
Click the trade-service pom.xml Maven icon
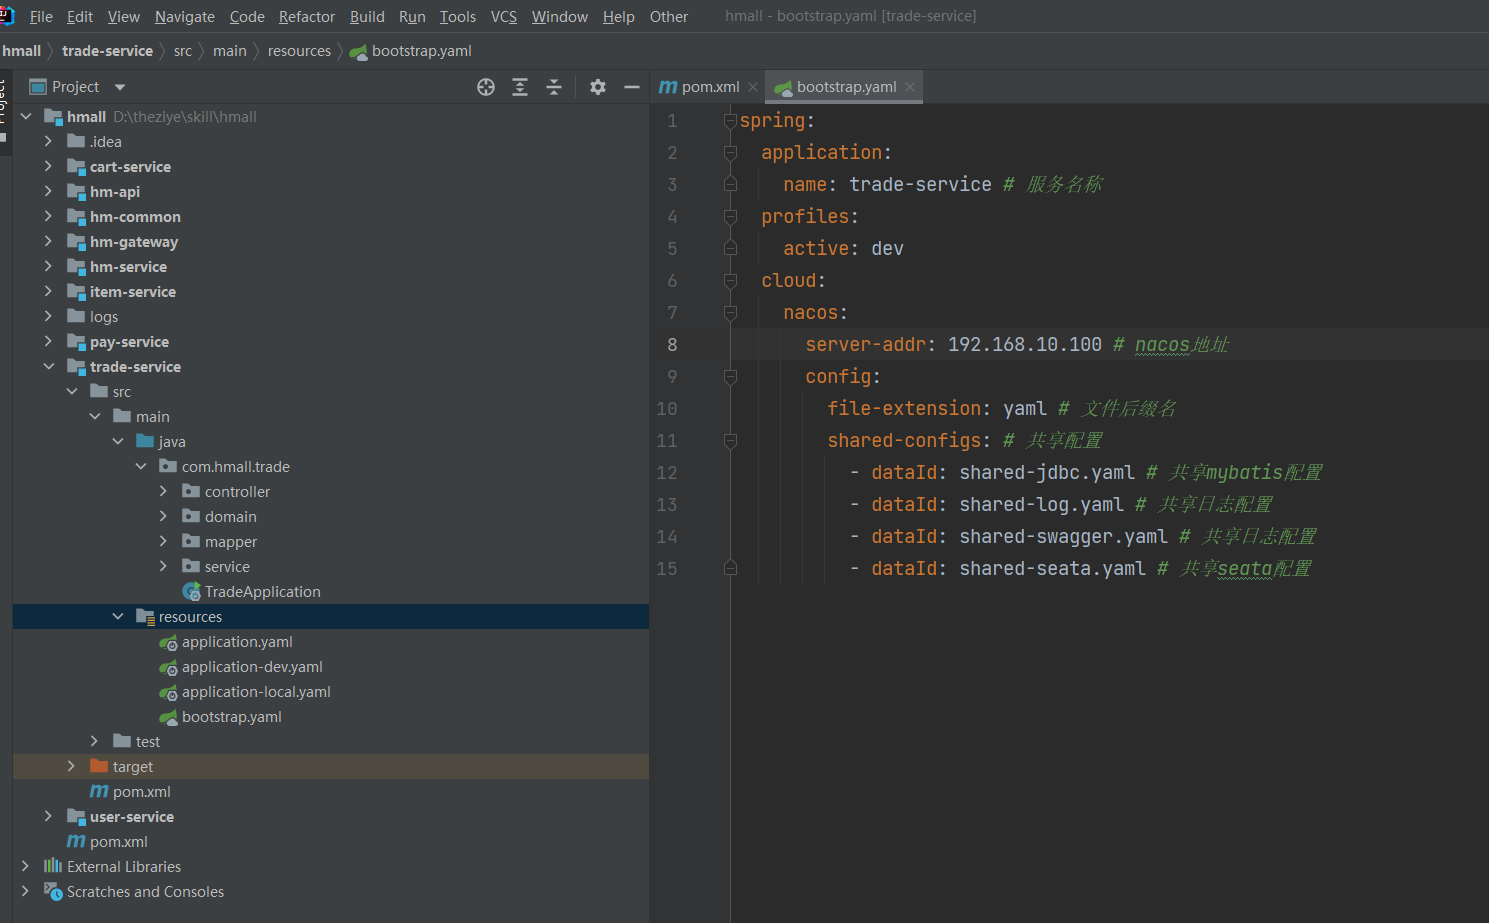pyautogui.click(x=99, y=792)
